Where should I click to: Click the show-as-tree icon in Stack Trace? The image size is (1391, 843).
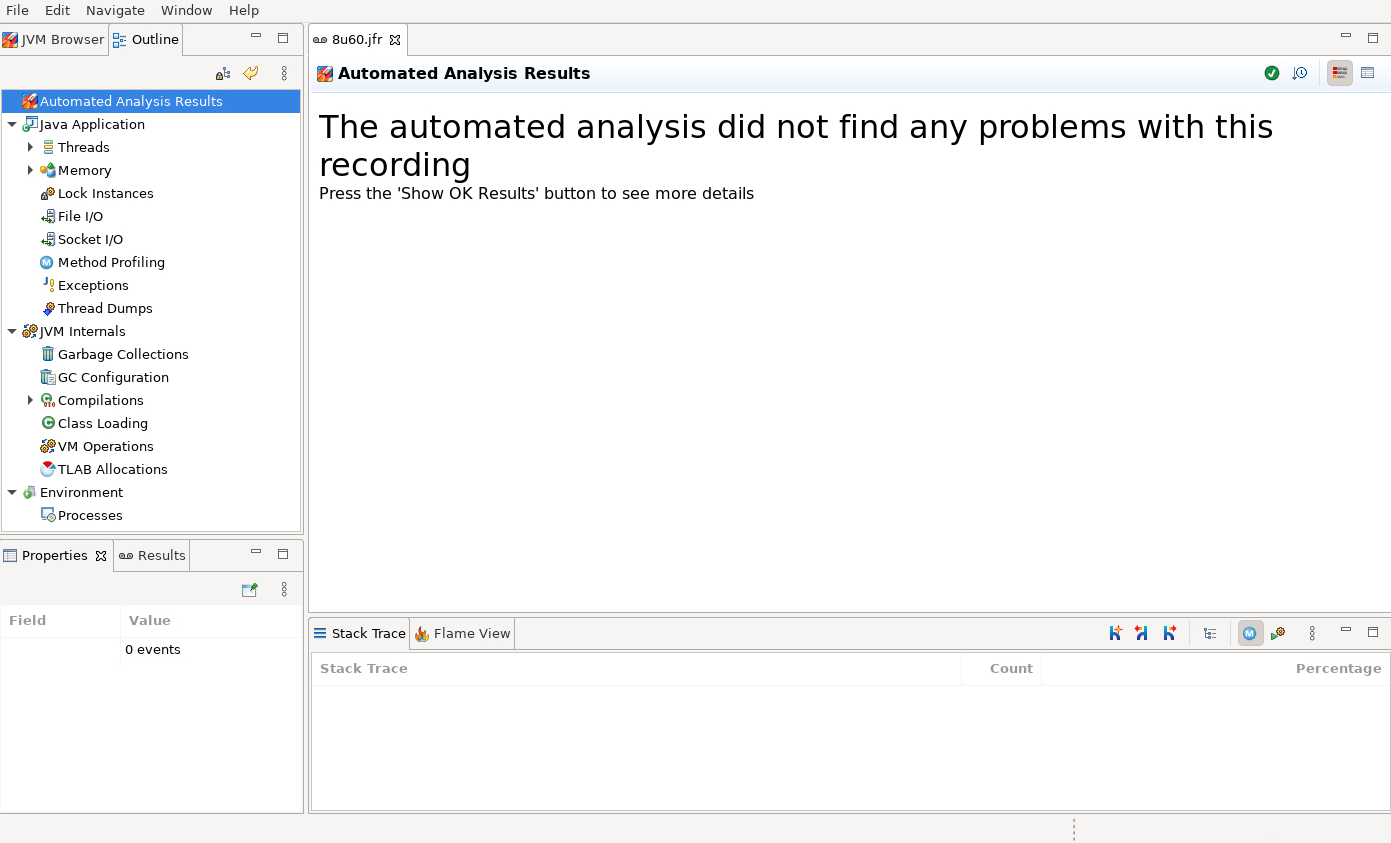1210,633
